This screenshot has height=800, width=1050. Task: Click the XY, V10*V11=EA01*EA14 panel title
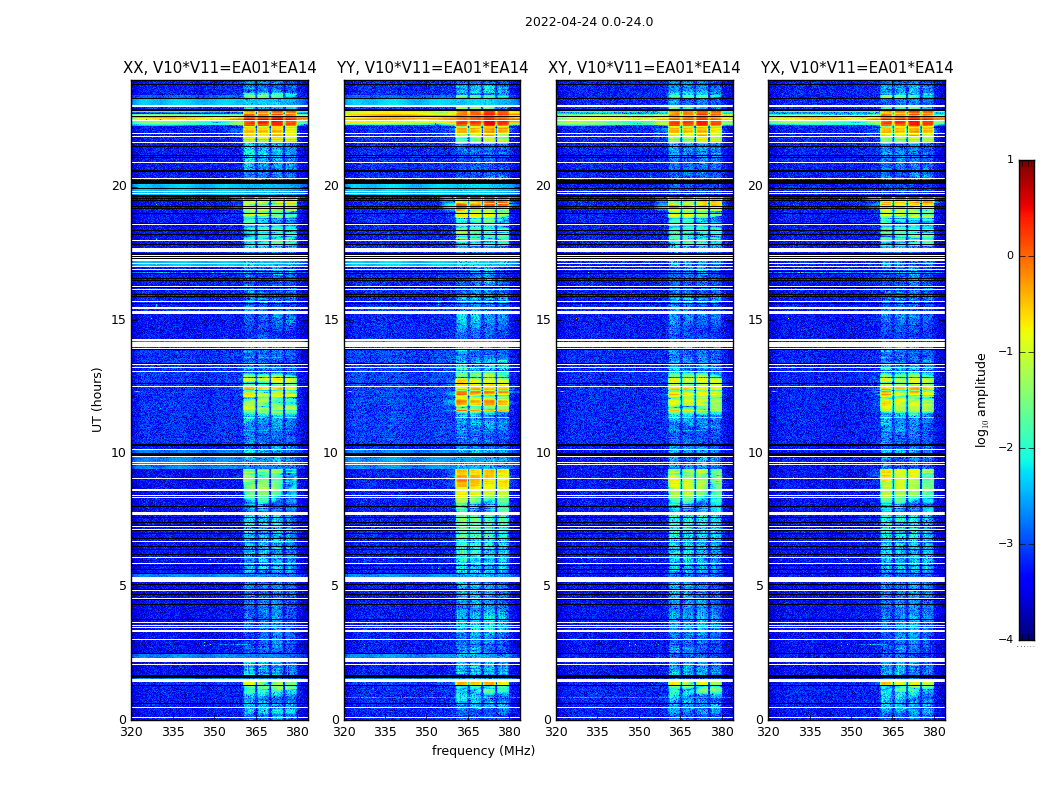point(644,68)
